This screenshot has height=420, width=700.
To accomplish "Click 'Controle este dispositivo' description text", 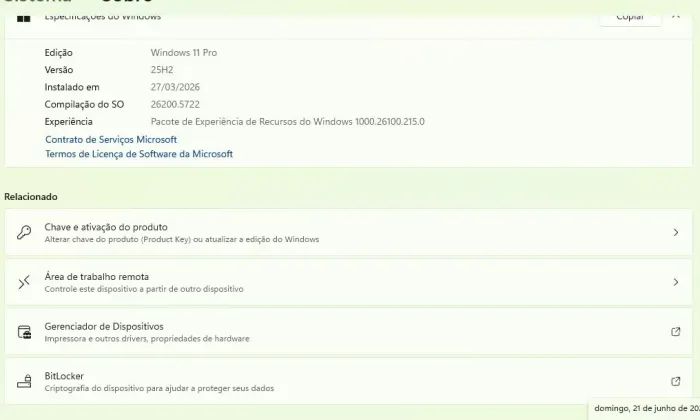I will point(144,289).
